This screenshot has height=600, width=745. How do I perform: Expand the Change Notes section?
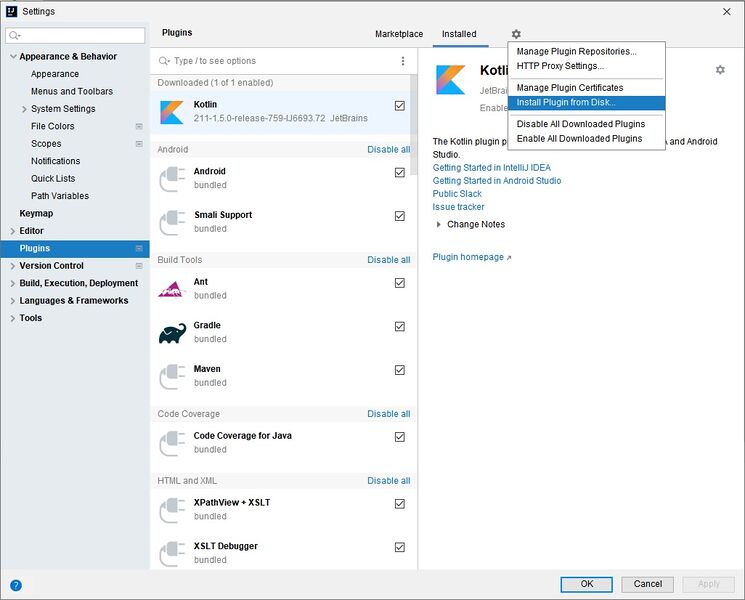pos(439,225)
